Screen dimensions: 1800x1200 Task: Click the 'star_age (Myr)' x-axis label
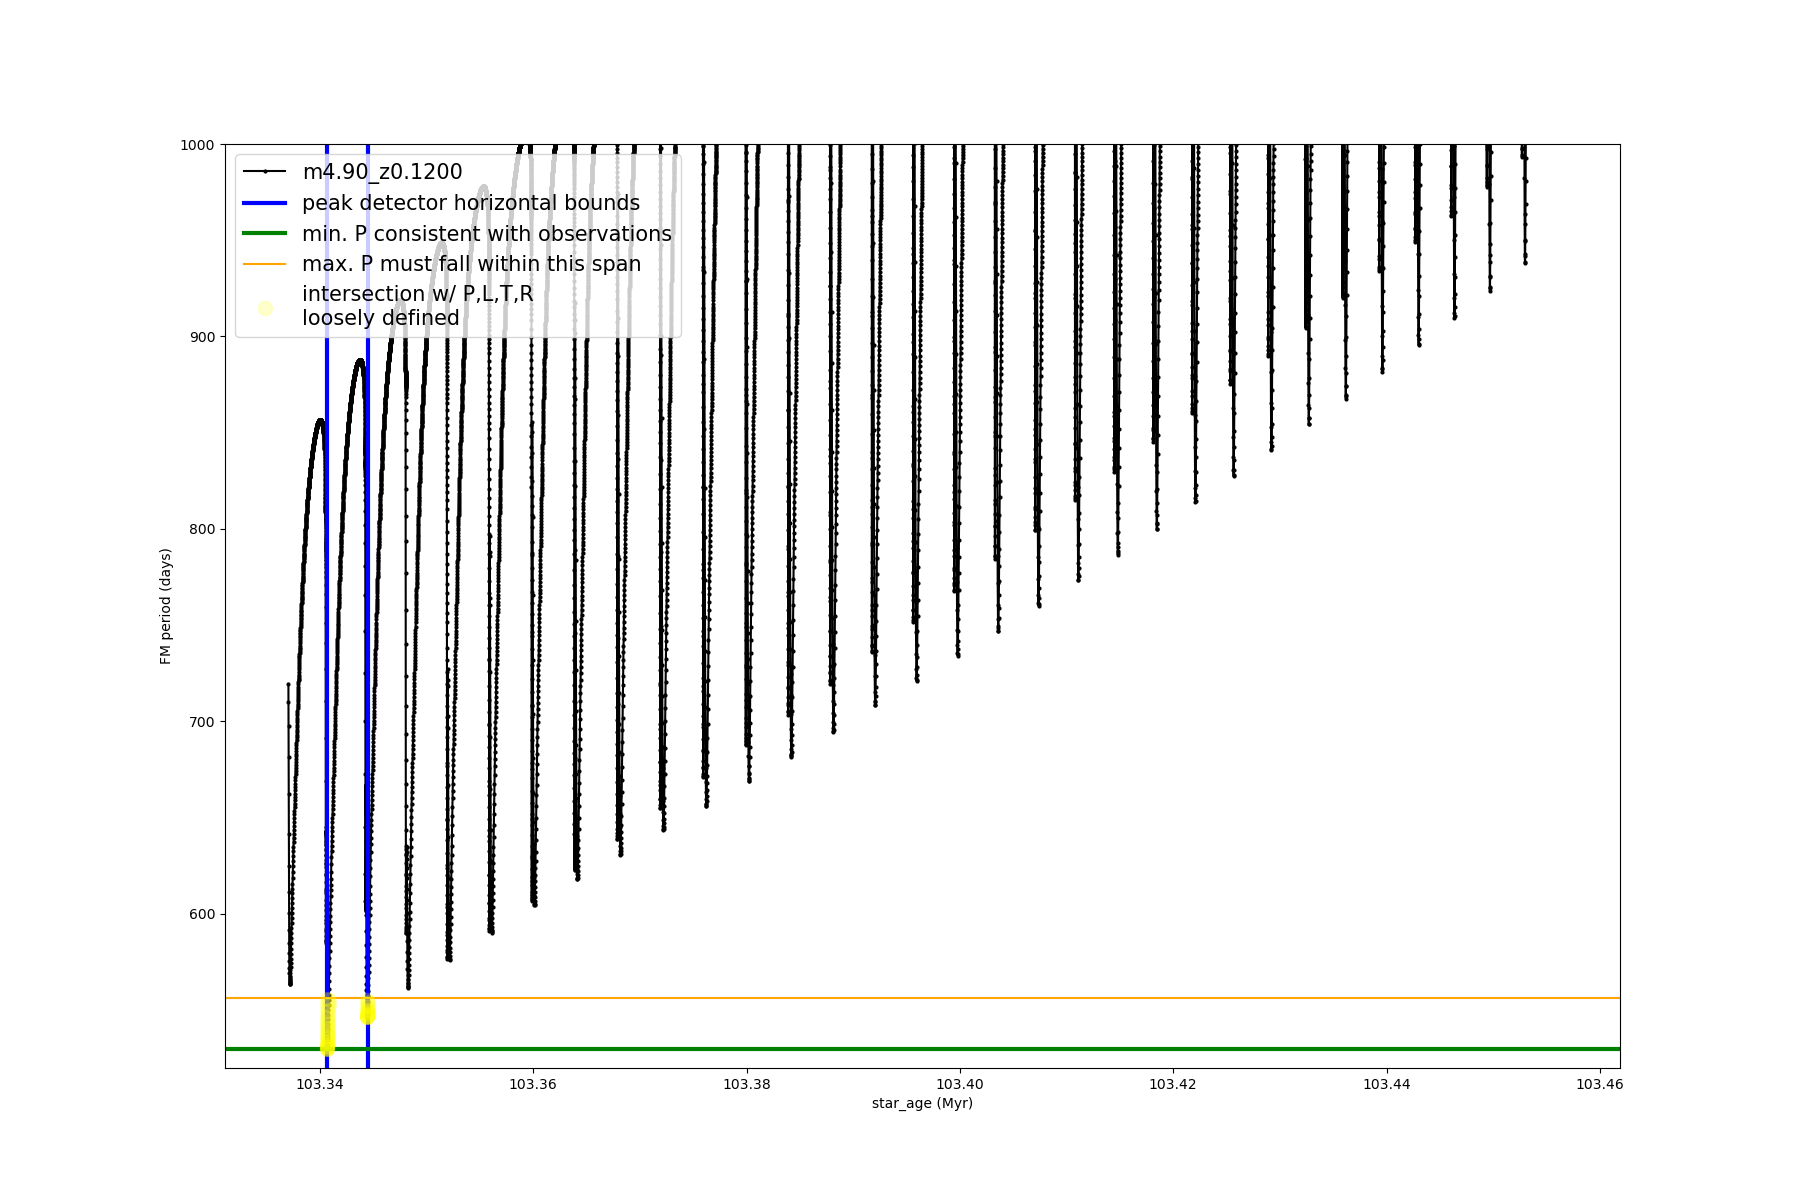922,1103
